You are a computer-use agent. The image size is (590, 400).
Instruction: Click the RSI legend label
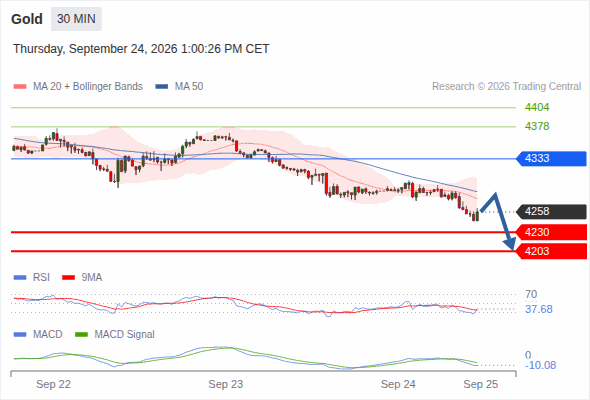[41, 278]
